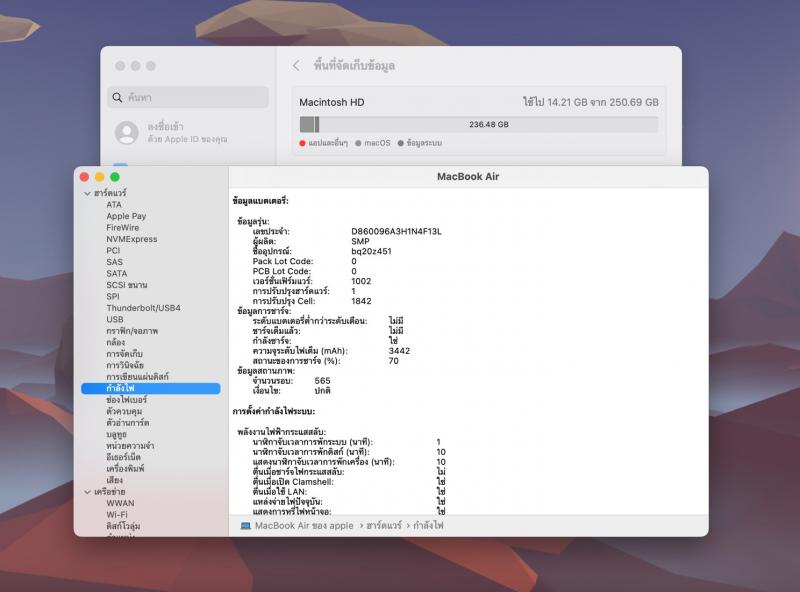Click device name value bq20z451
The height and width of the screenshot is (592, 800).
tap(371, 251)
